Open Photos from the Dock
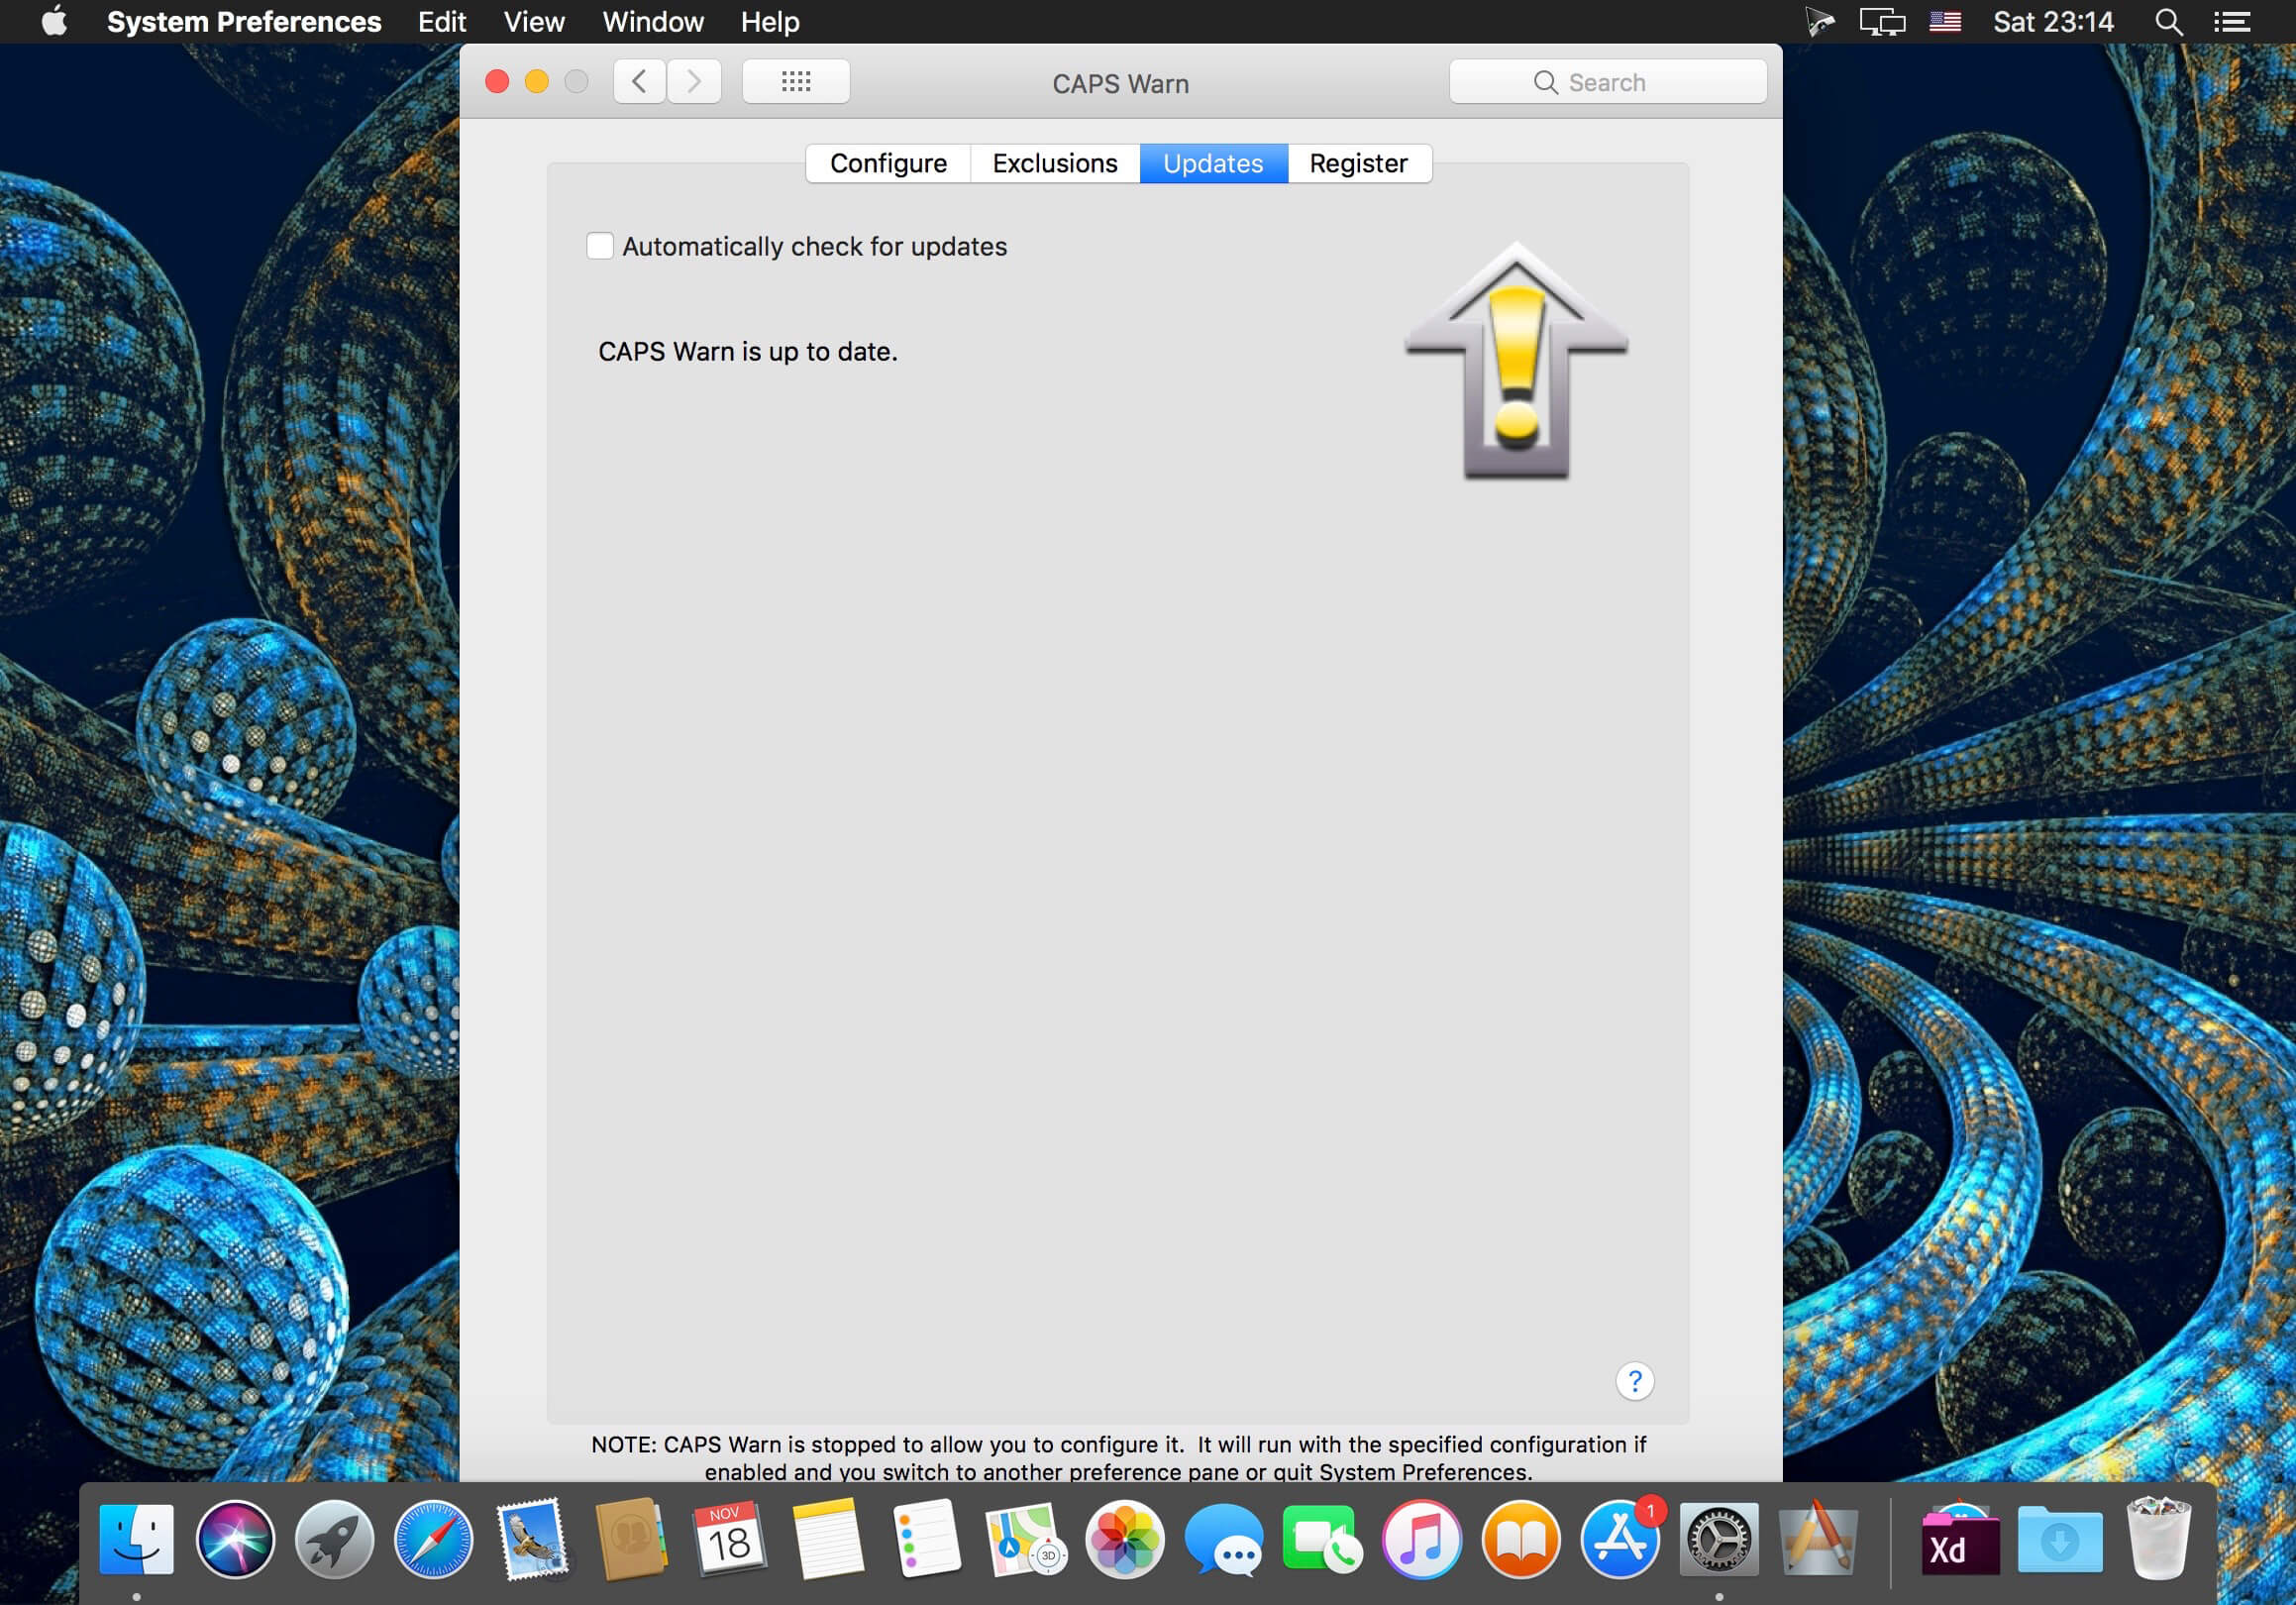The width and height of the screenshot is (2296, 1605). 1125,1539
